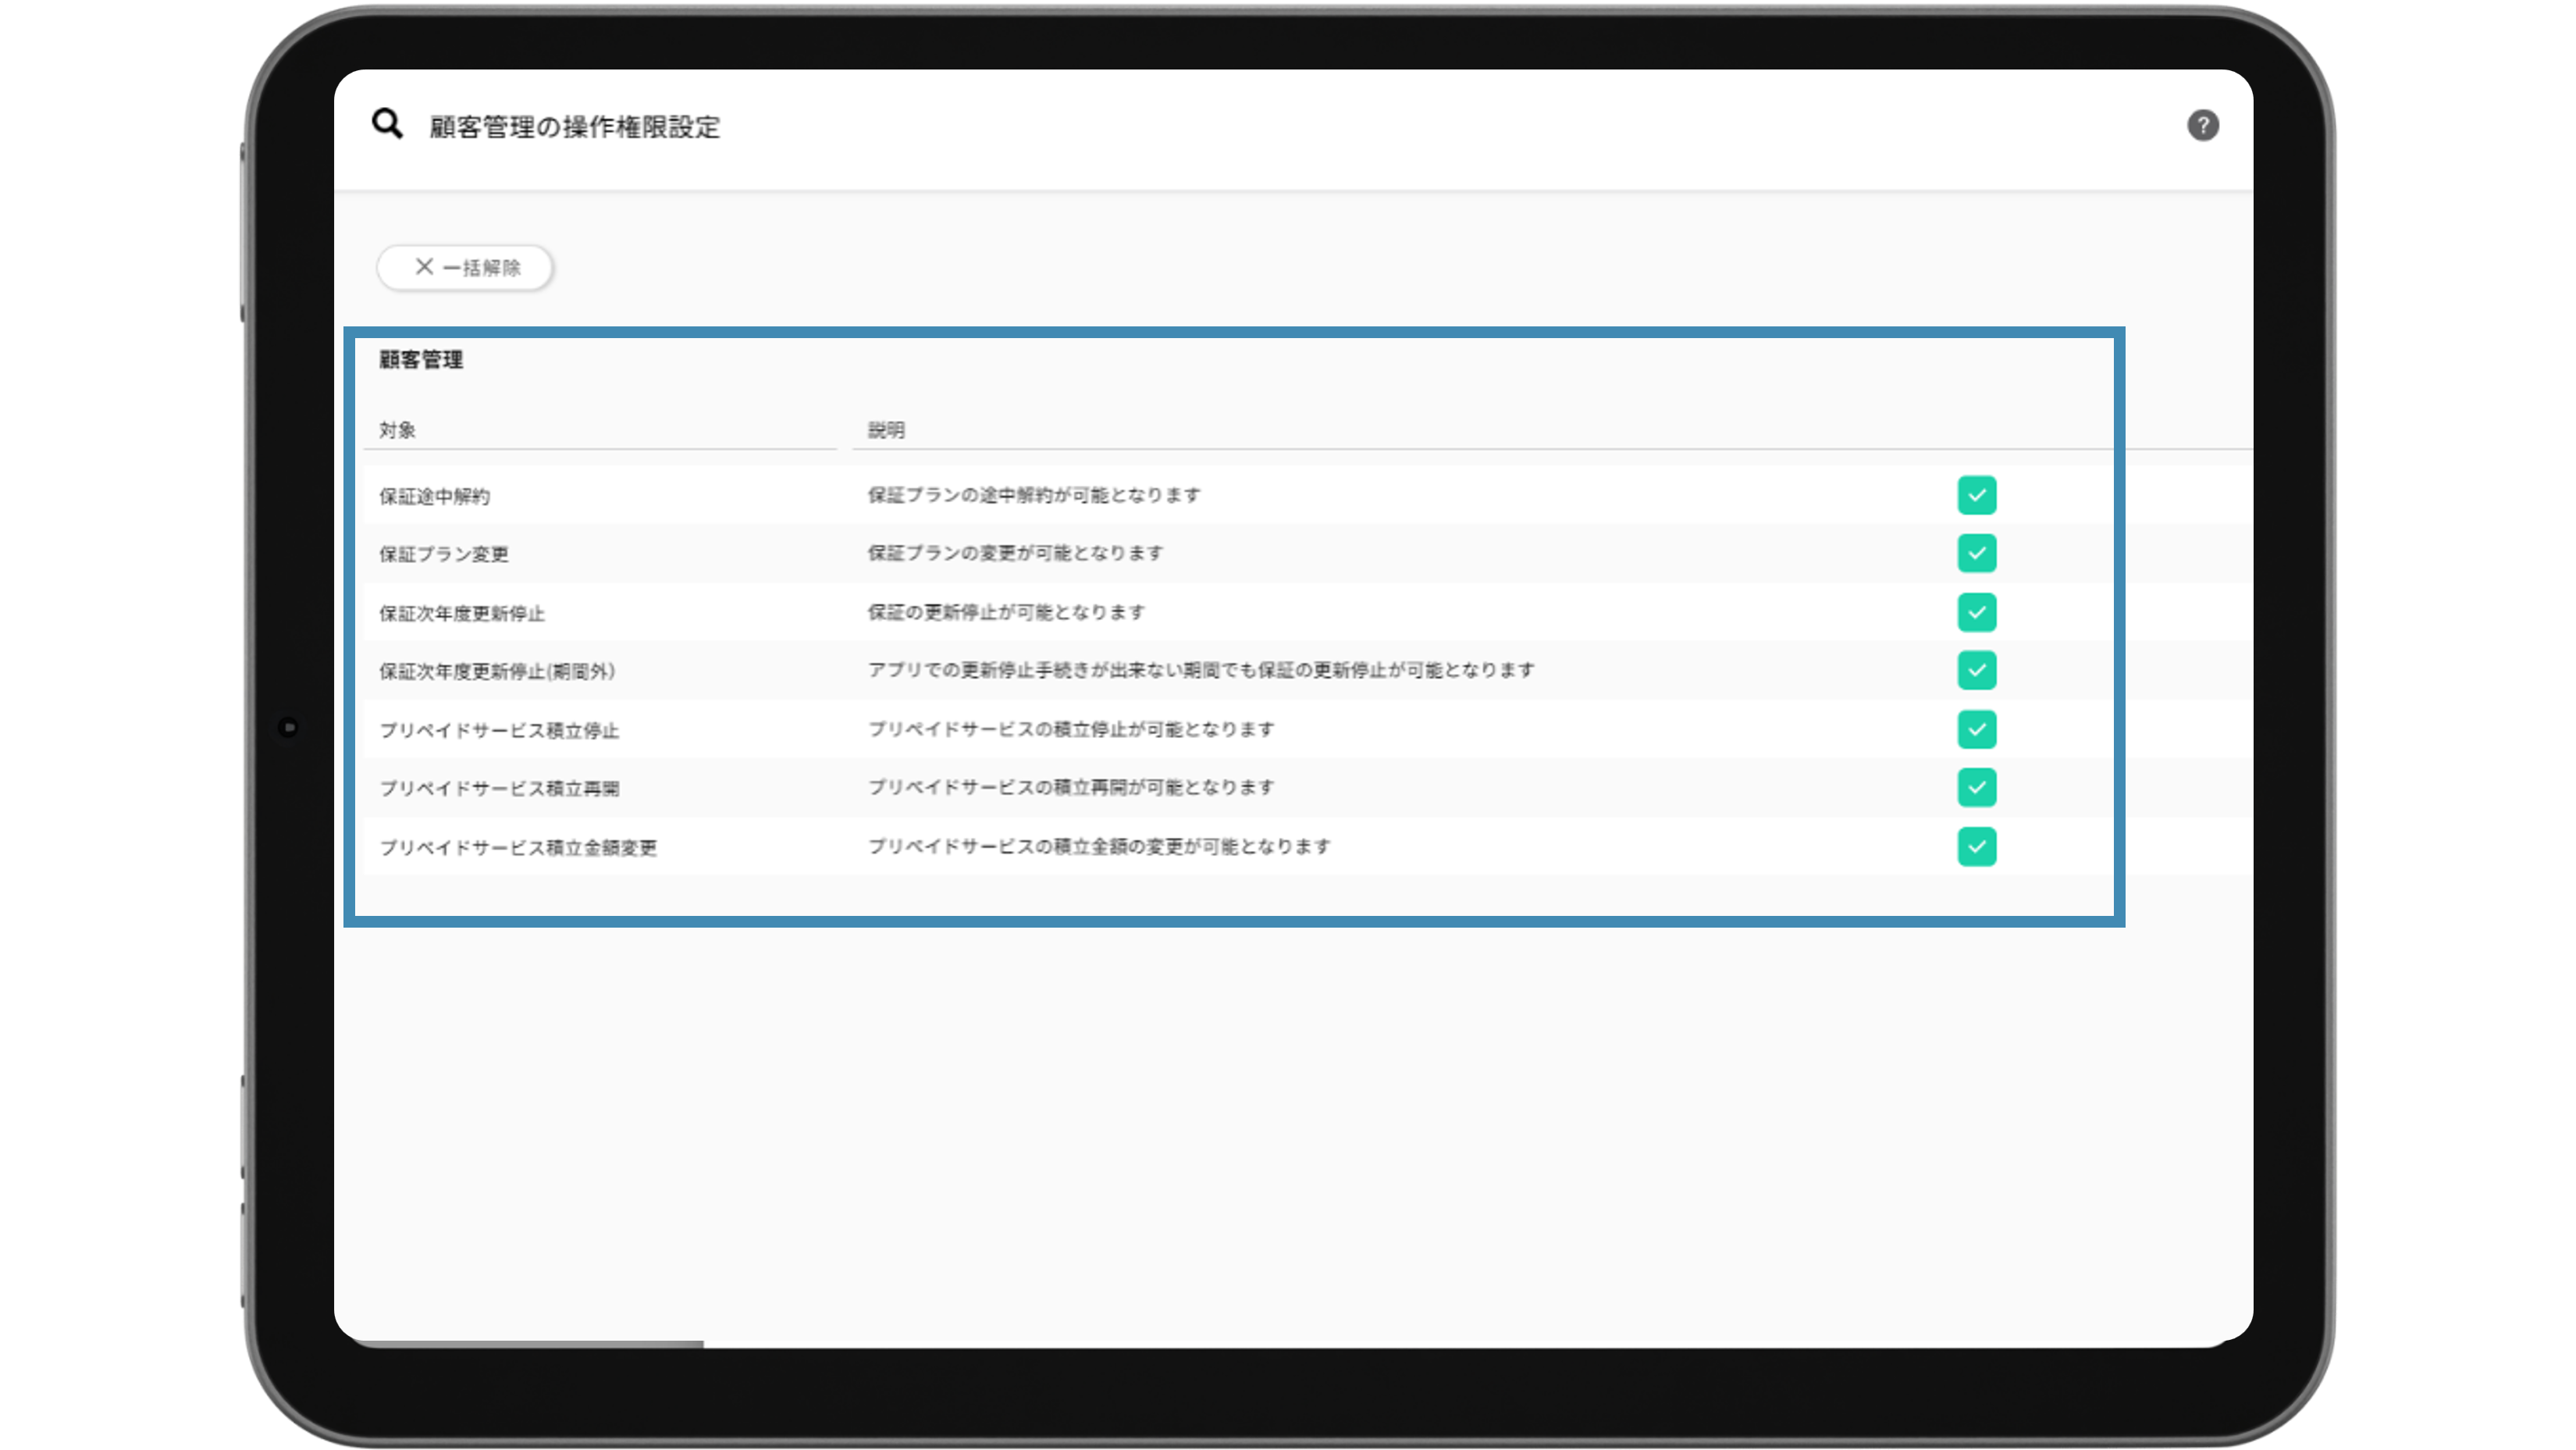Click 顧客管理の操作権限設定 search title field
The width and height of the screenshot is (2576, 1450).
point(575,127)
